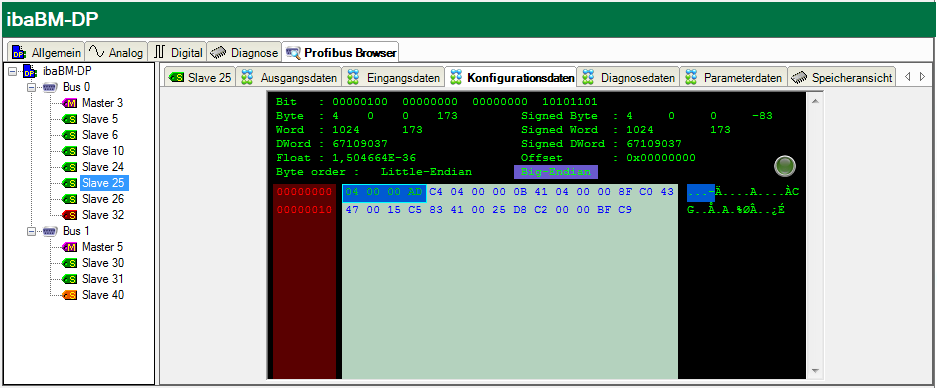
Task: Open the Ausgangsdaten tab
Action: click(x=290, y=77)
